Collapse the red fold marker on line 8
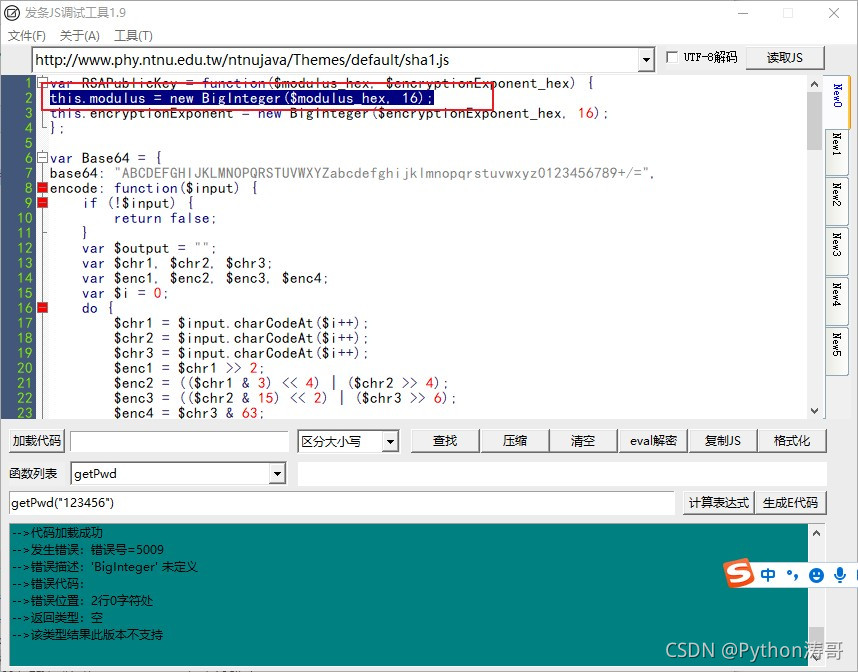Image resolution: width=858 pixels, height=672 pixels. pos(43,188)
